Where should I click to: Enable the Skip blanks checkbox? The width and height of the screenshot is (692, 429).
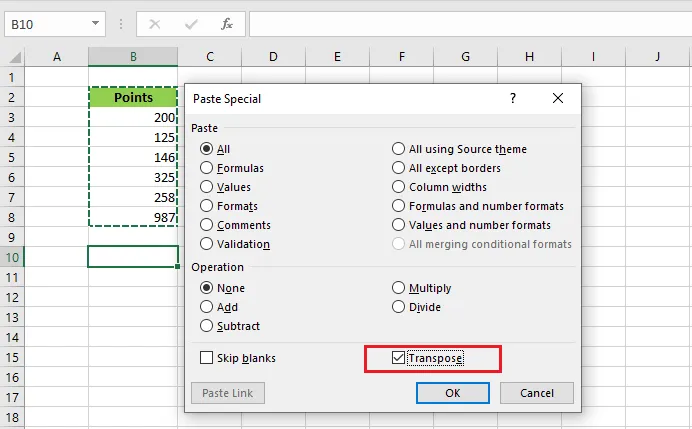(x=206, y=358)
